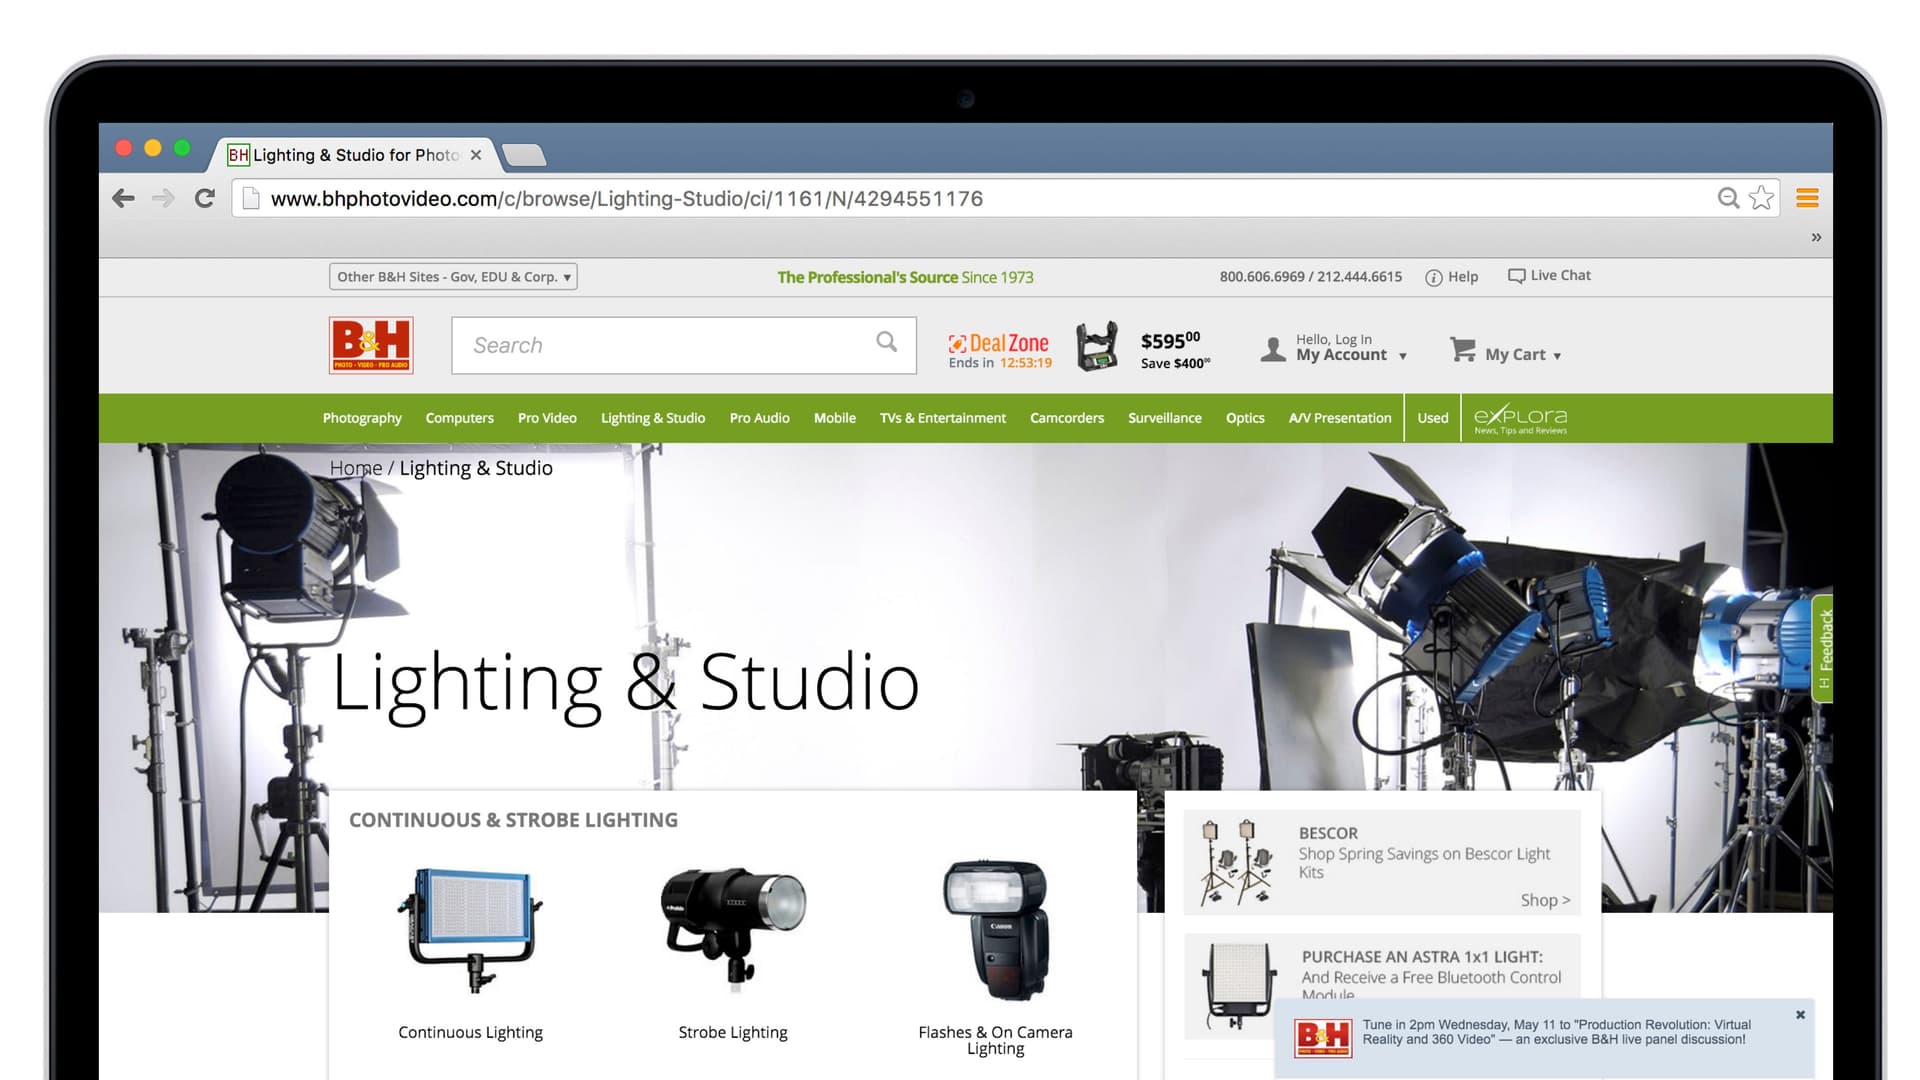
Task: Open the green Feedback side tab
Action: click(x=1823, y=648)
